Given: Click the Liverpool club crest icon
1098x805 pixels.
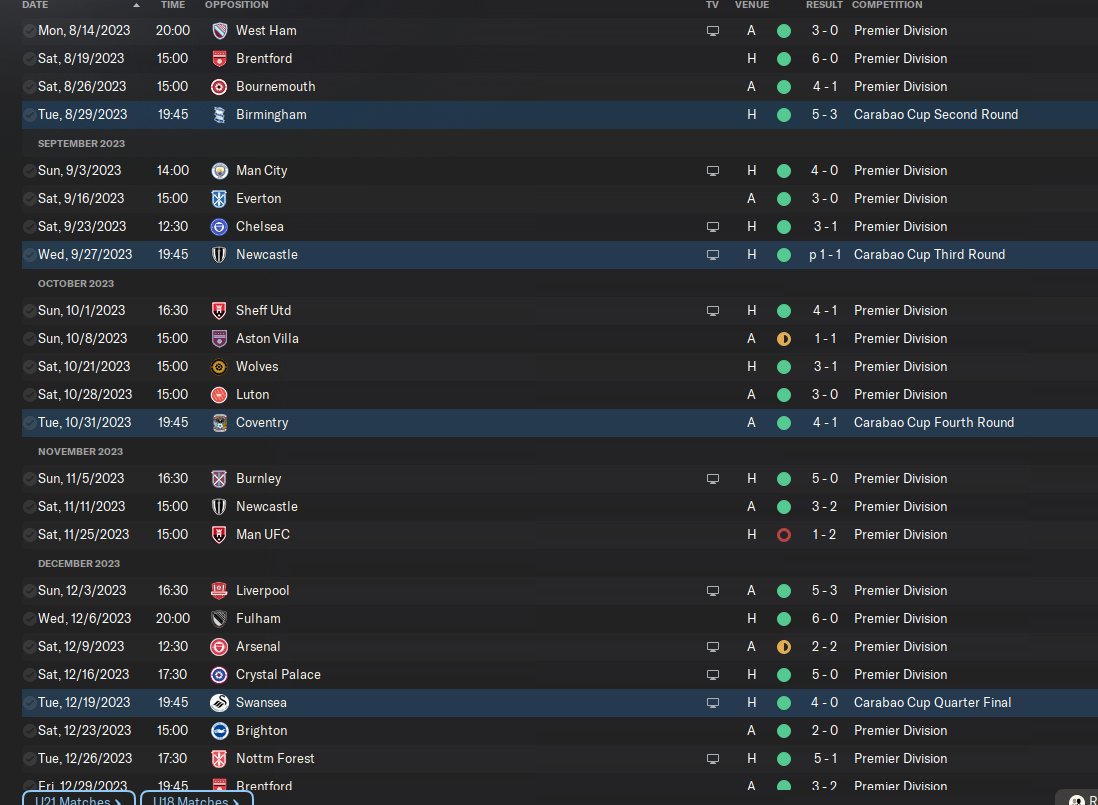Looking at the screenshot, I should pos(220,591).
